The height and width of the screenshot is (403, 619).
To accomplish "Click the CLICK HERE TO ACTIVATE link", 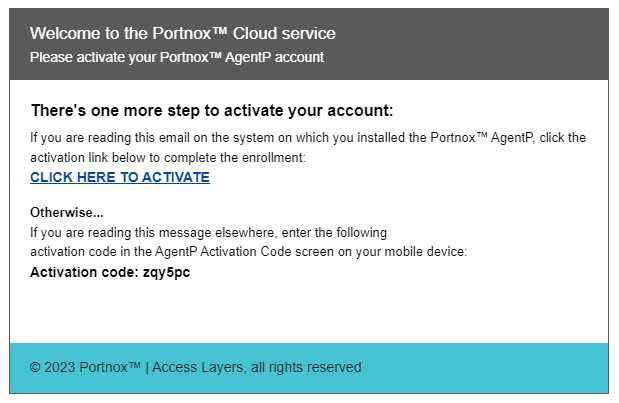I will click(x=119, y=178).
